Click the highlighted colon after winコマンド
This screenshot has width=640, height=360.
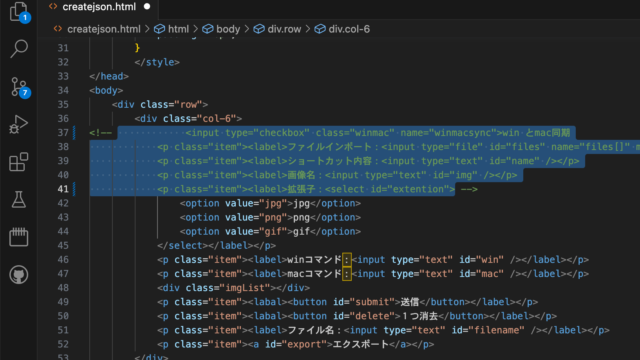pos(347,260)
